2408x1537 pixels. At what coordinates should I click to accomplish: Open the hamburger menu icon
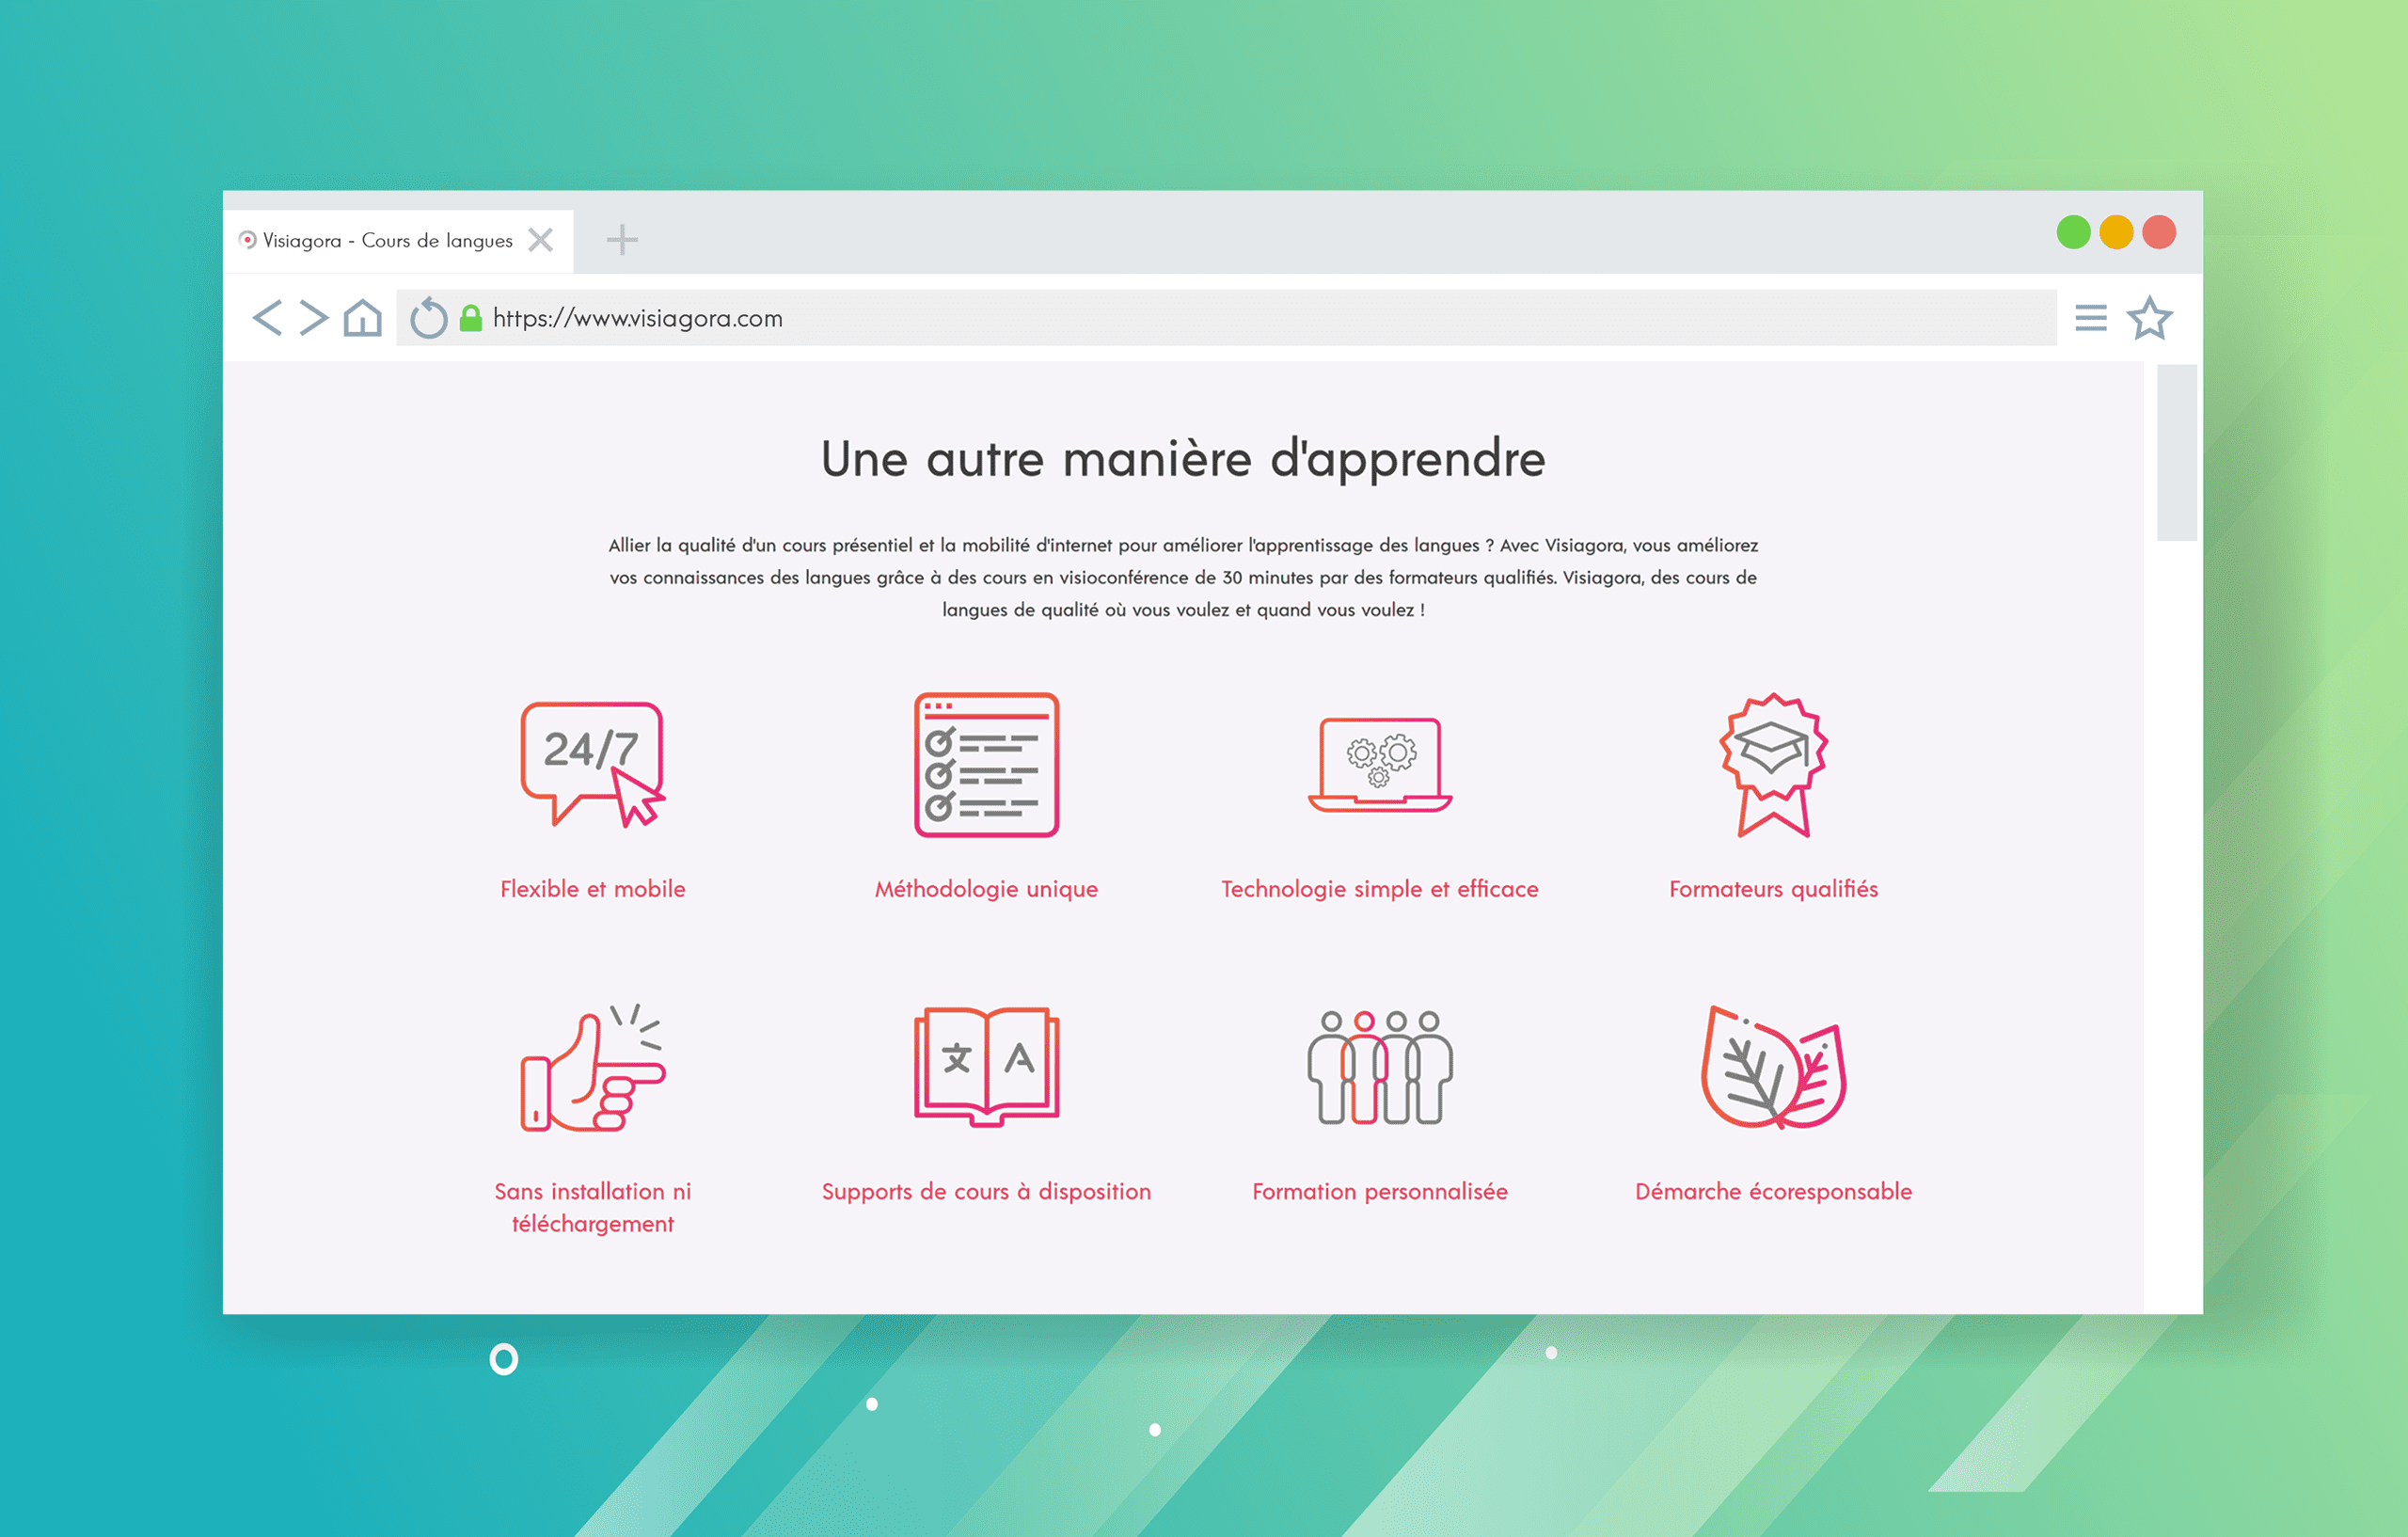pyautogui.click(x=2091, y=318)
